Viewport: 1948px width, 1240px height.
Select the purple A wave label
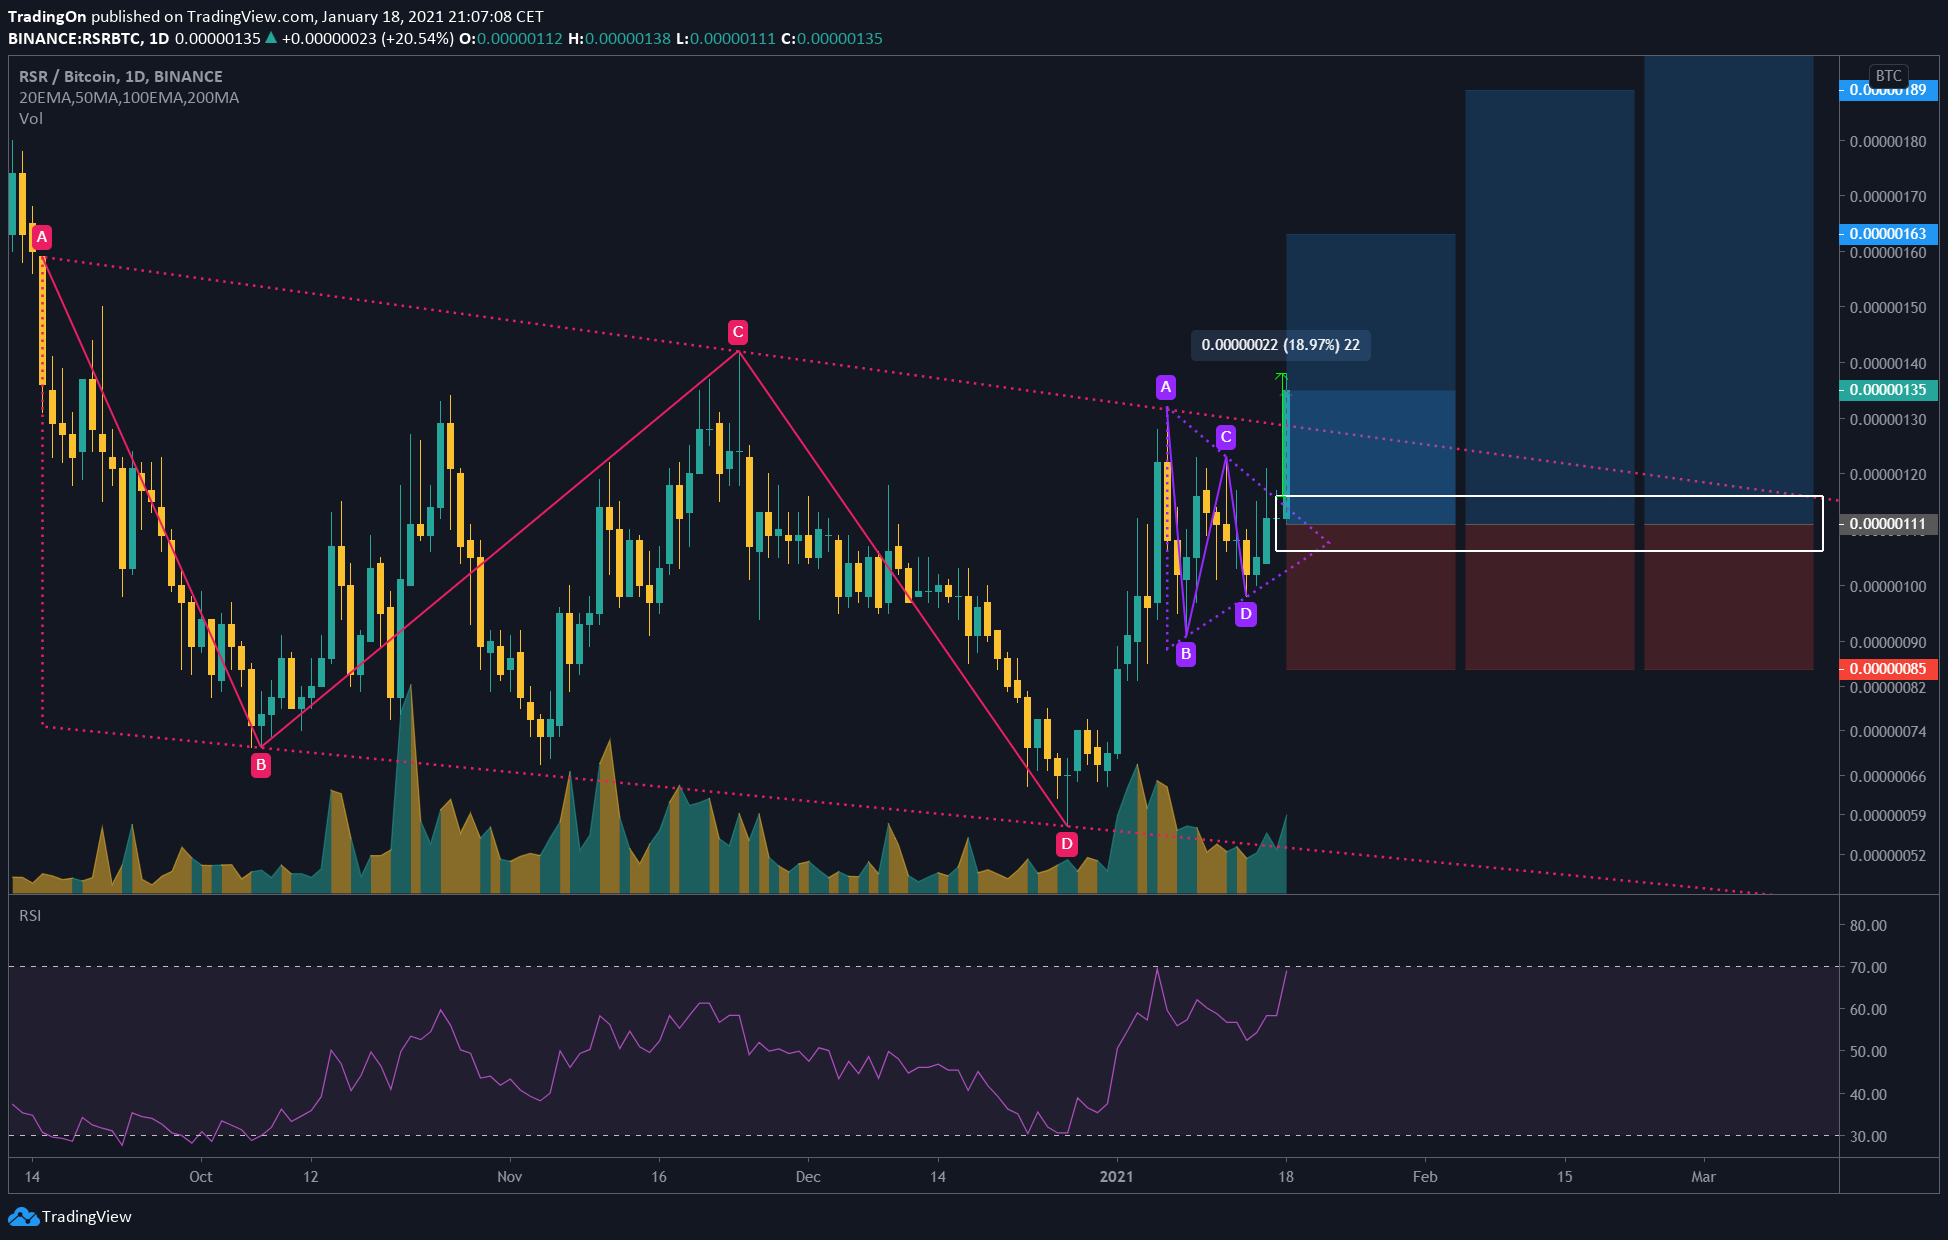click(x=1166, y=386)
